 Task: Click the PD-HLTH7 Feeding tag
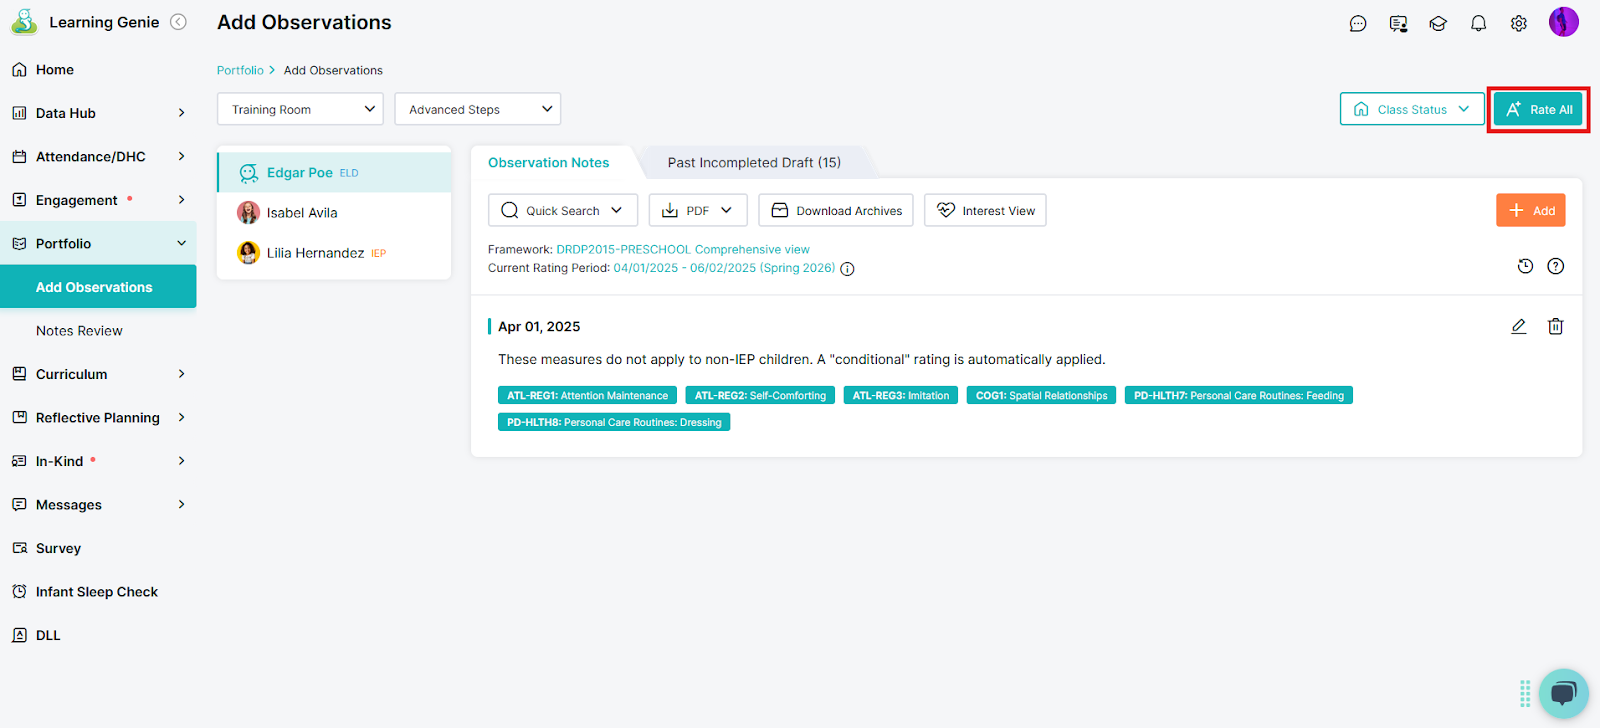[1239, 395]
